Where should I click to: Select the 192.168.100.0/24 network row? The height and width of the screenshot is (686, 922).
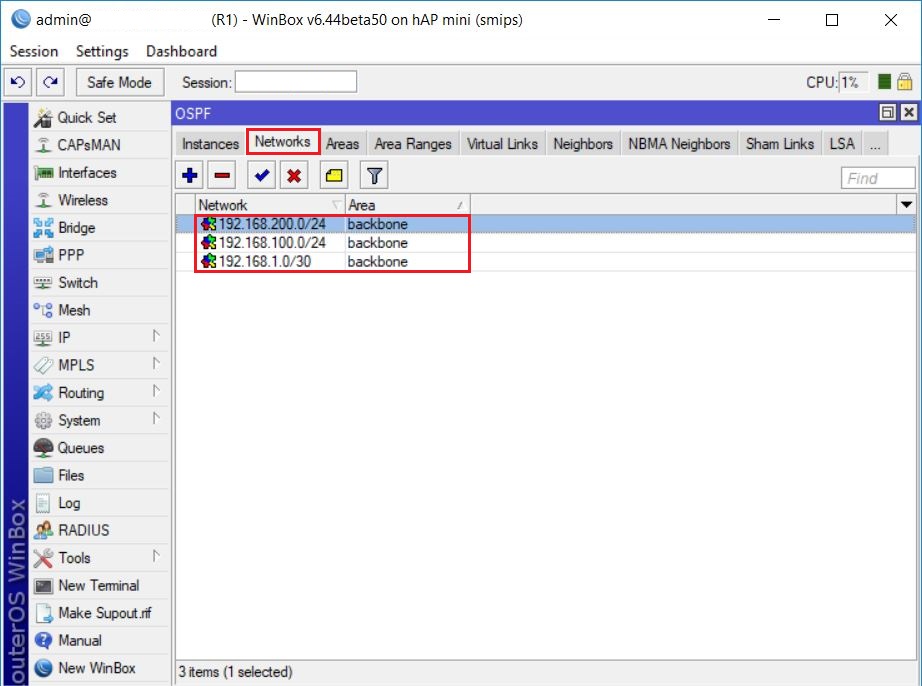545,243
